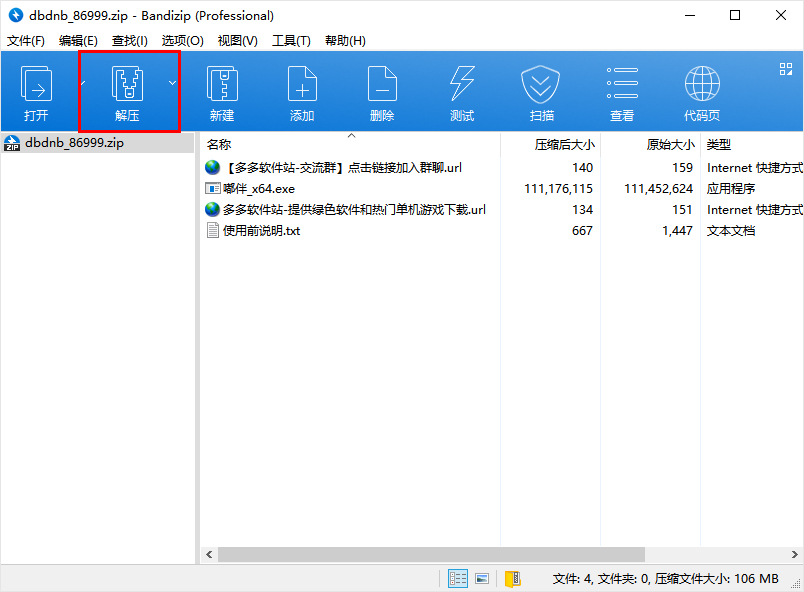Select dbdnb_86999.zip in the tree panel
The width and height of the screenshot is (804, 592).
click(97, 143)
